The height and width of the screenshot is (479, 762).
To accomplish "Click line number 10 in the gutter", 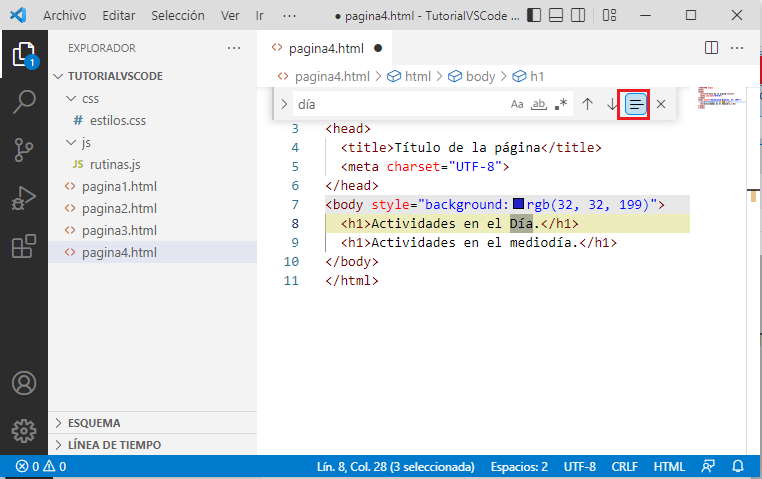I will tap(291, 262).
